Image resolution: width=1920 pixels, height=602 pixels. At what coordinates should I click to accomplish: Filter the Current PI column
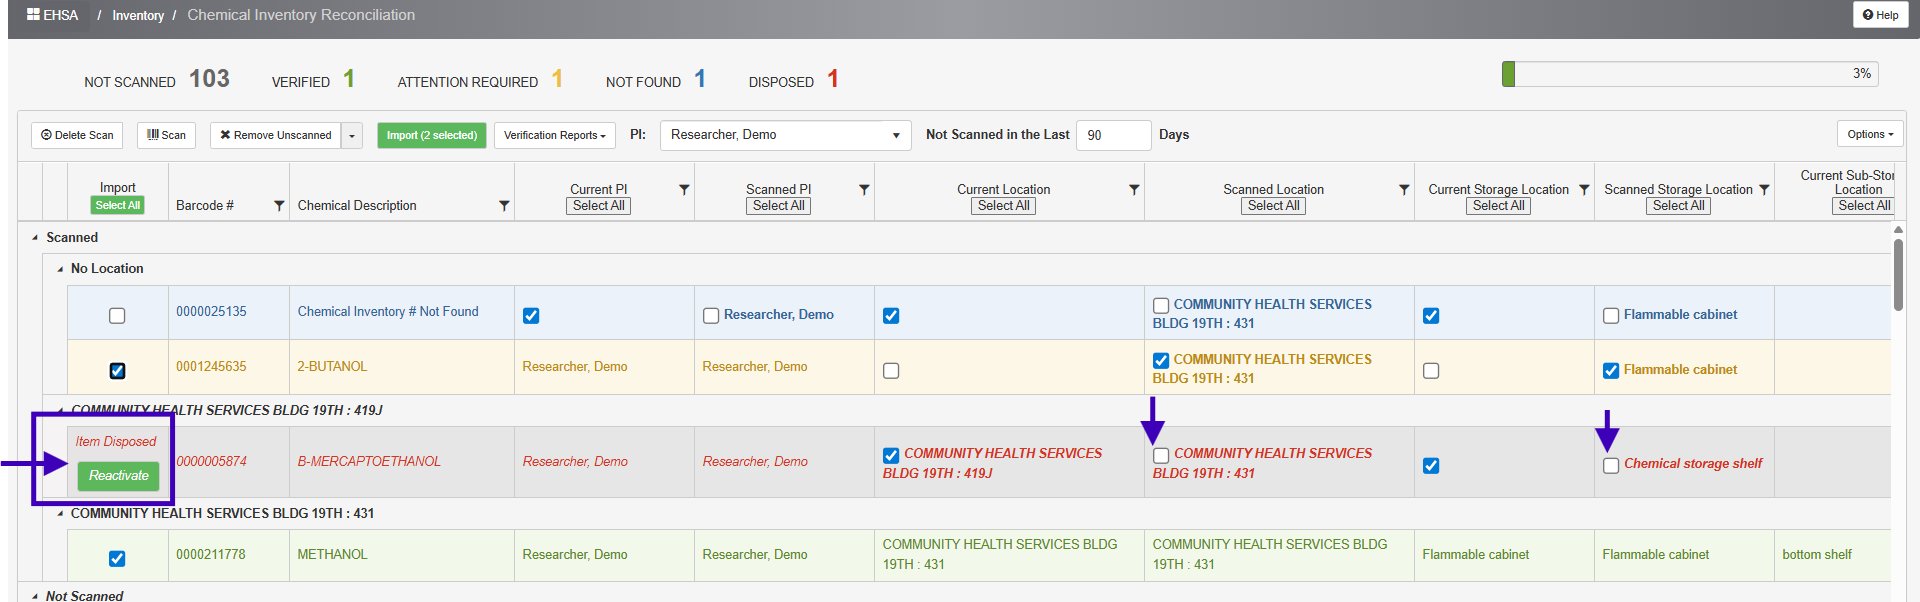[684, 189]
